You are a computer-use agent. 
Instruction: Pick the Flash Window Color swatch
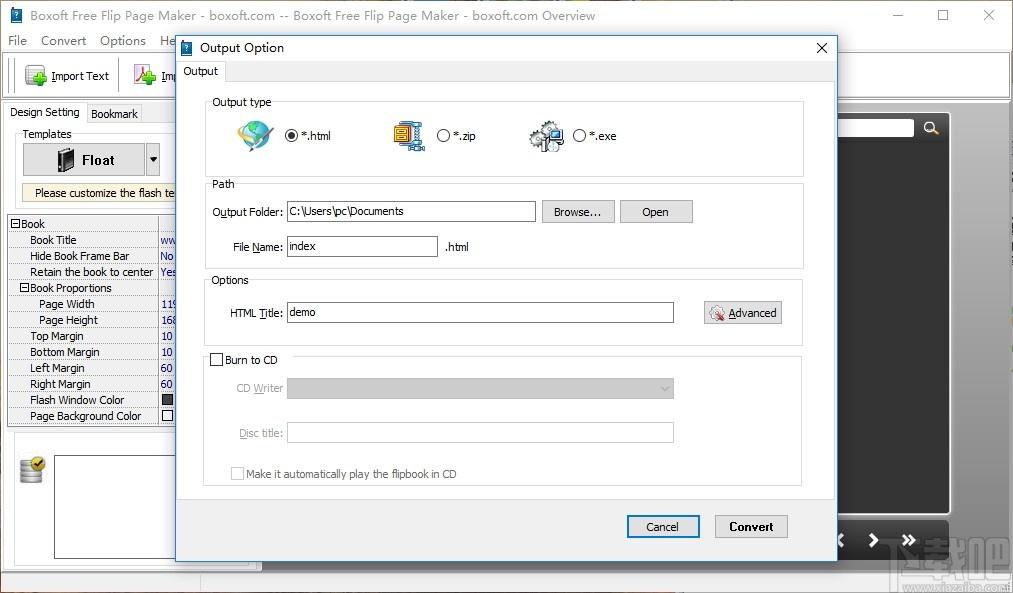pyautogui.click(x=167, y=400)
